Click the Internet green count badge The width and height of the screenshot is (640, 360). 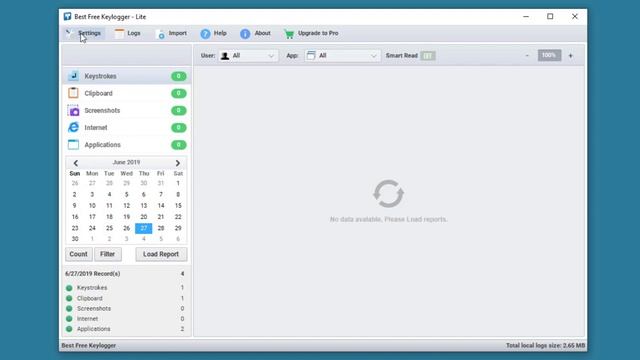click(179, 128)
